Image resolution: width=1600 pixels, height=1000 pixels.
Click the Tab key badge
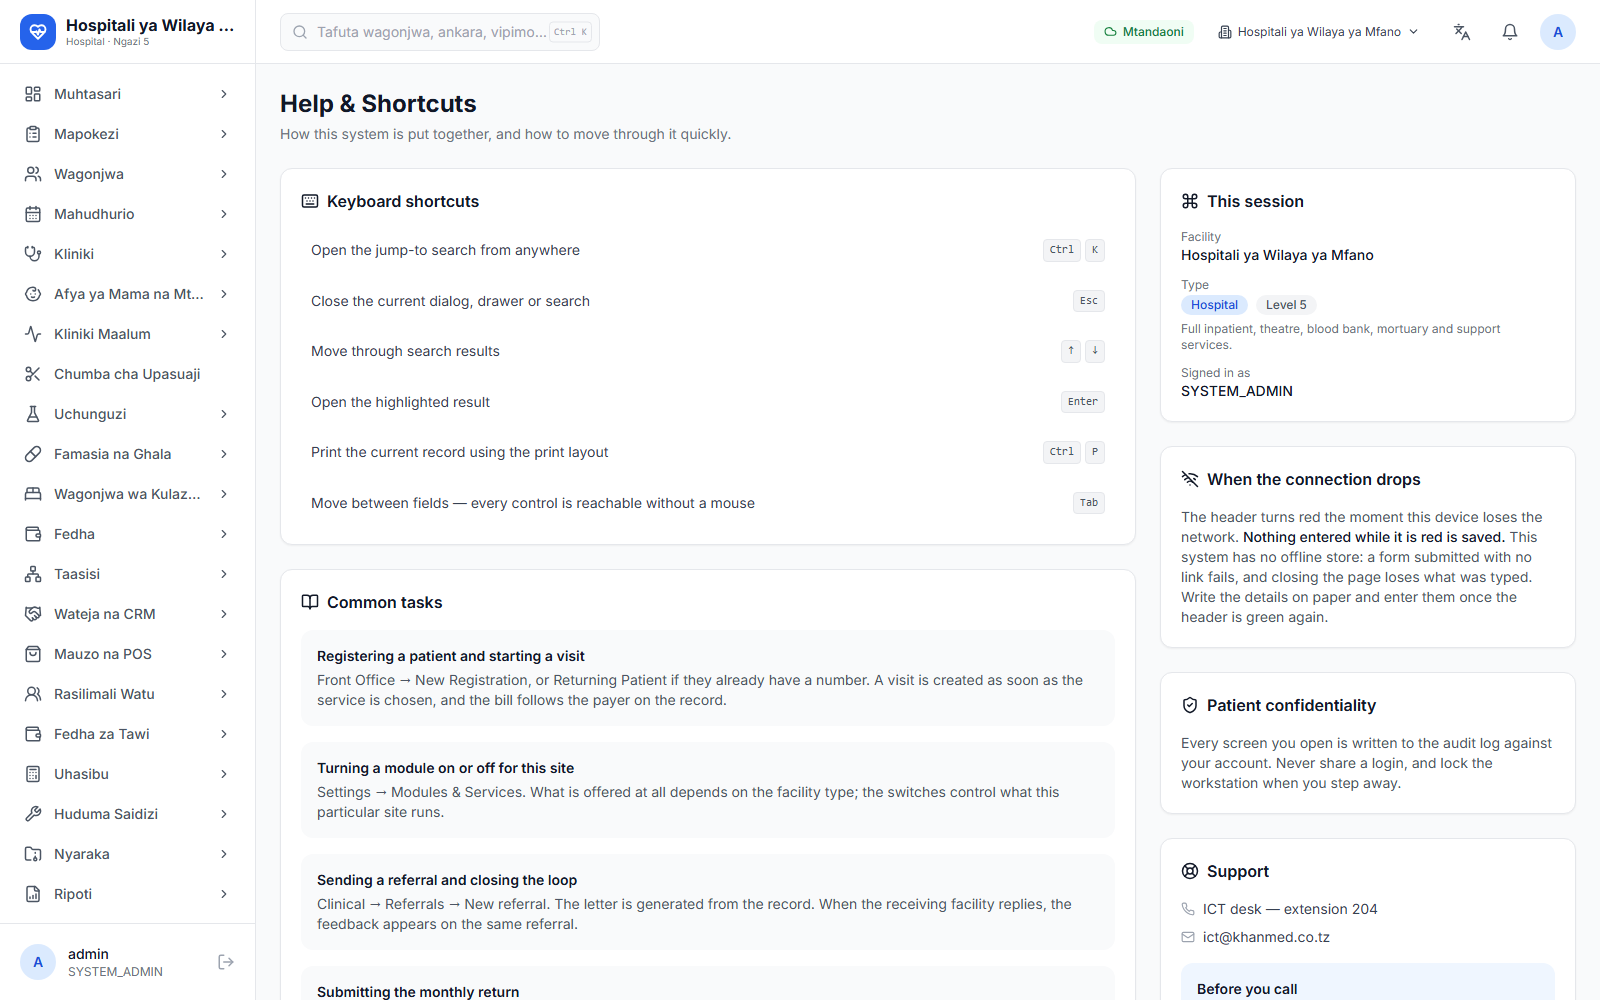(x=1089, y=503)
